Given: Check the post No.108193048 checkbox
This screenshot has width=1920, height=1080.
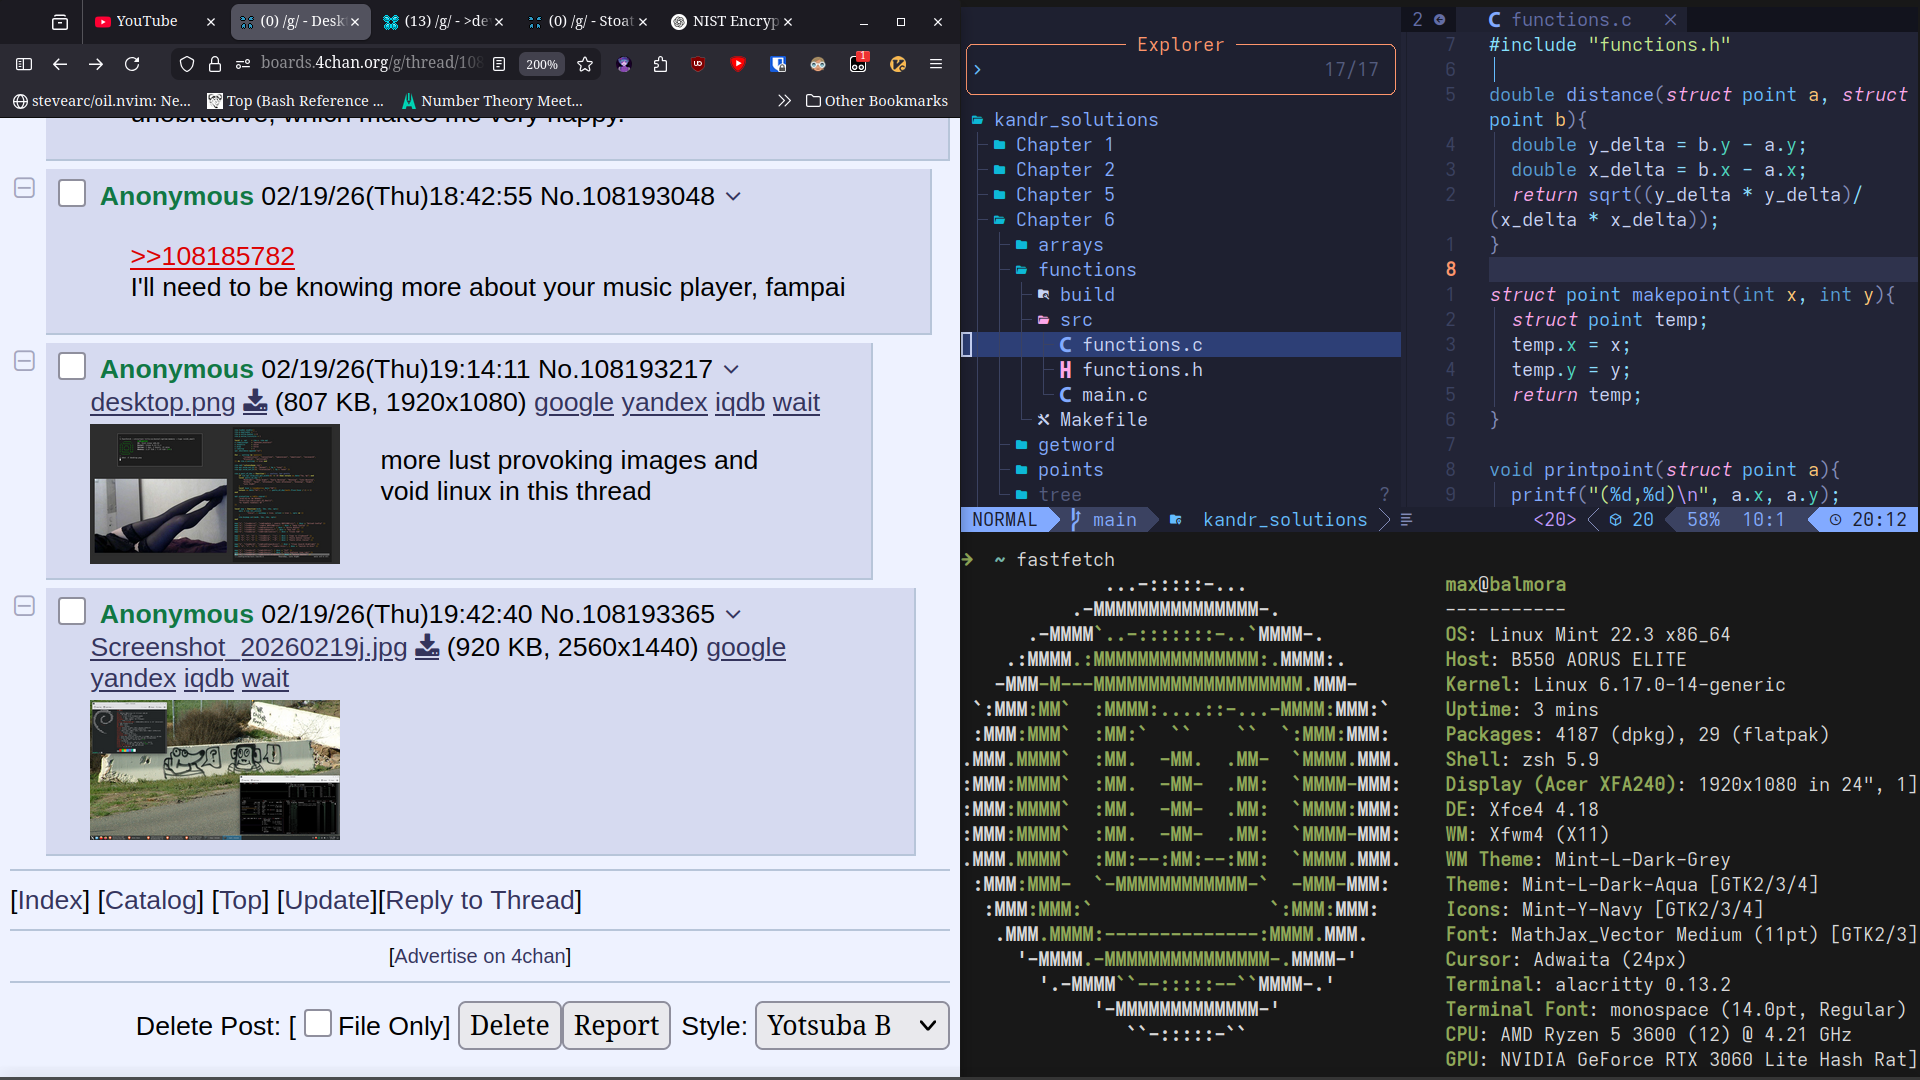Looking at the screenshot, I should tap(72, 194).
